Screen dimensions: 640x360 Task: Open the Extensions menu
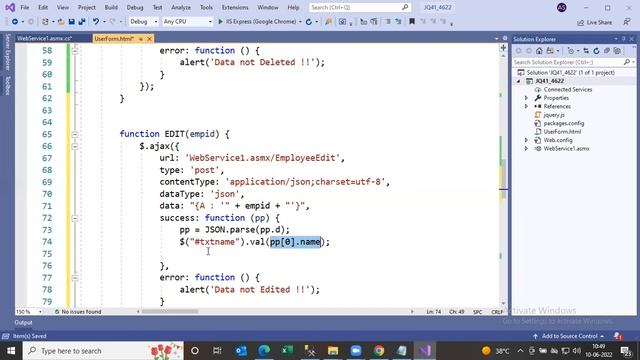(235, 7)
